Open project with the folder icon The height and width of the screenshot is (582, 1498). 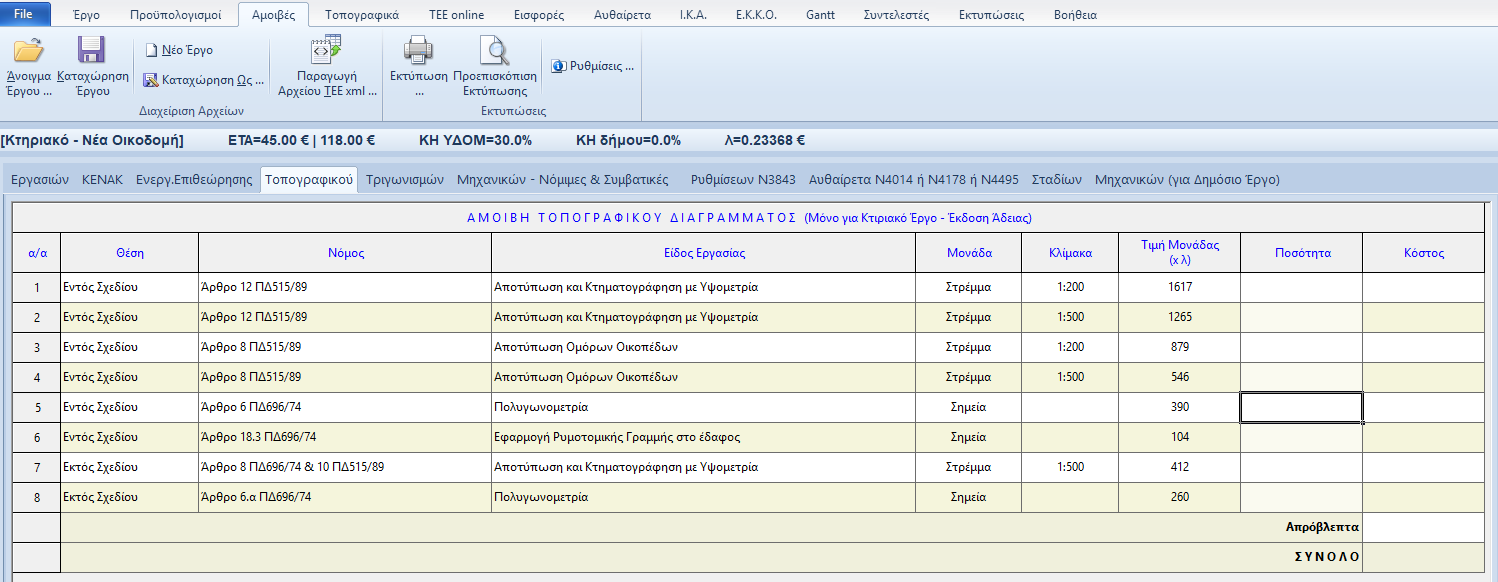(x=28, y=53)
